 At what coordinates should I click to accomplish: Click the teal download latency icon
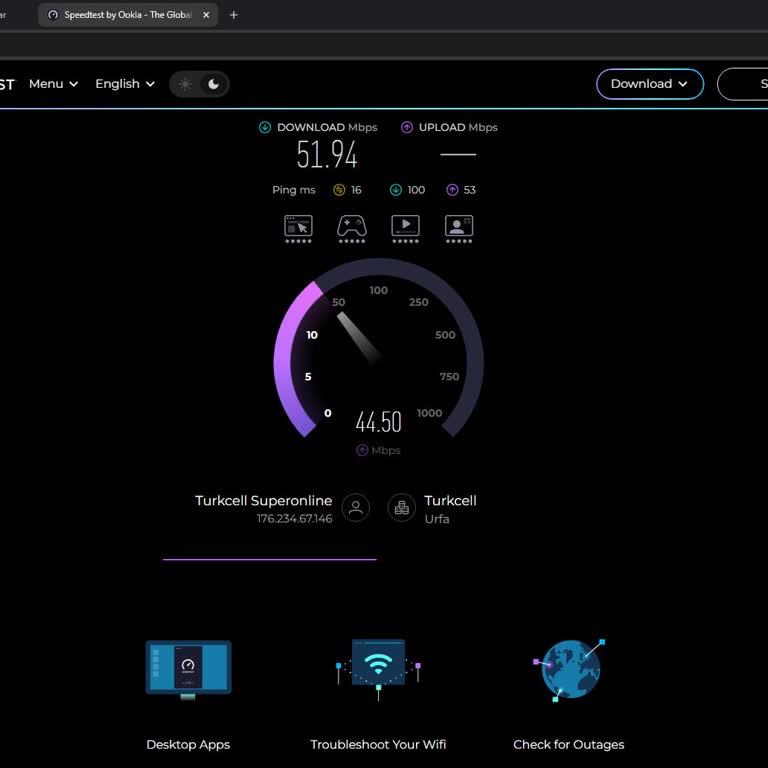click(396, 190)
